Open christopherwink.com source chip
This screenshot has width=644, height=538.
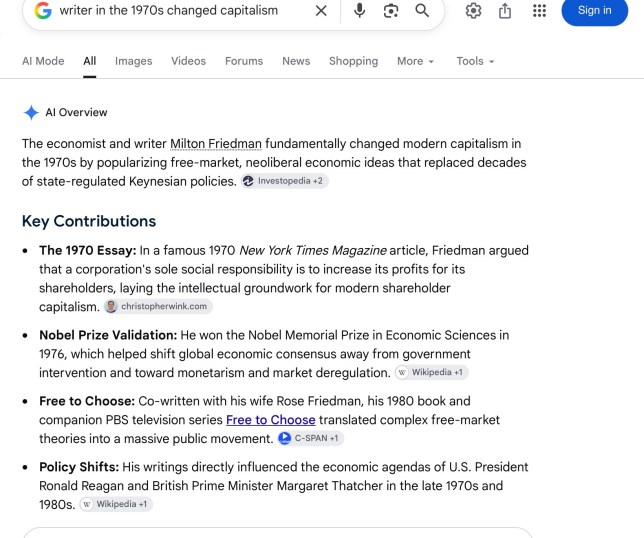(158, 307)
